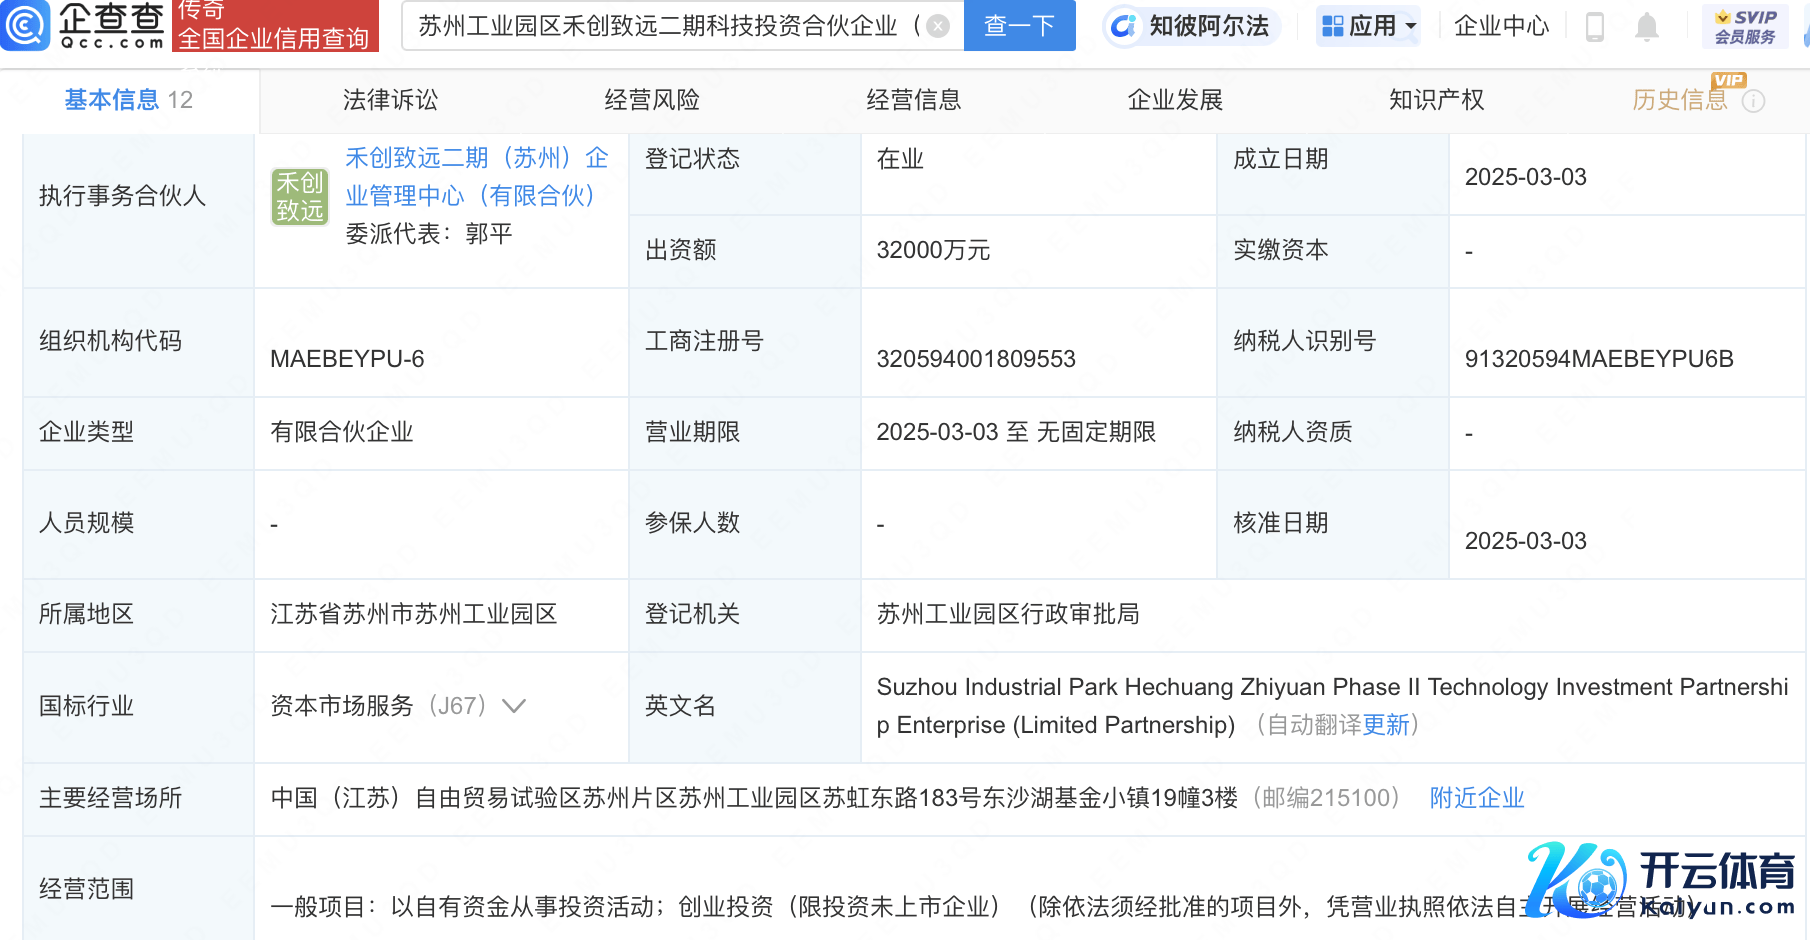Image resolution: width=1810 pixels, height=940 pixels.
Task: Click the Qcc.com logo icon
Action: [25, 25]
